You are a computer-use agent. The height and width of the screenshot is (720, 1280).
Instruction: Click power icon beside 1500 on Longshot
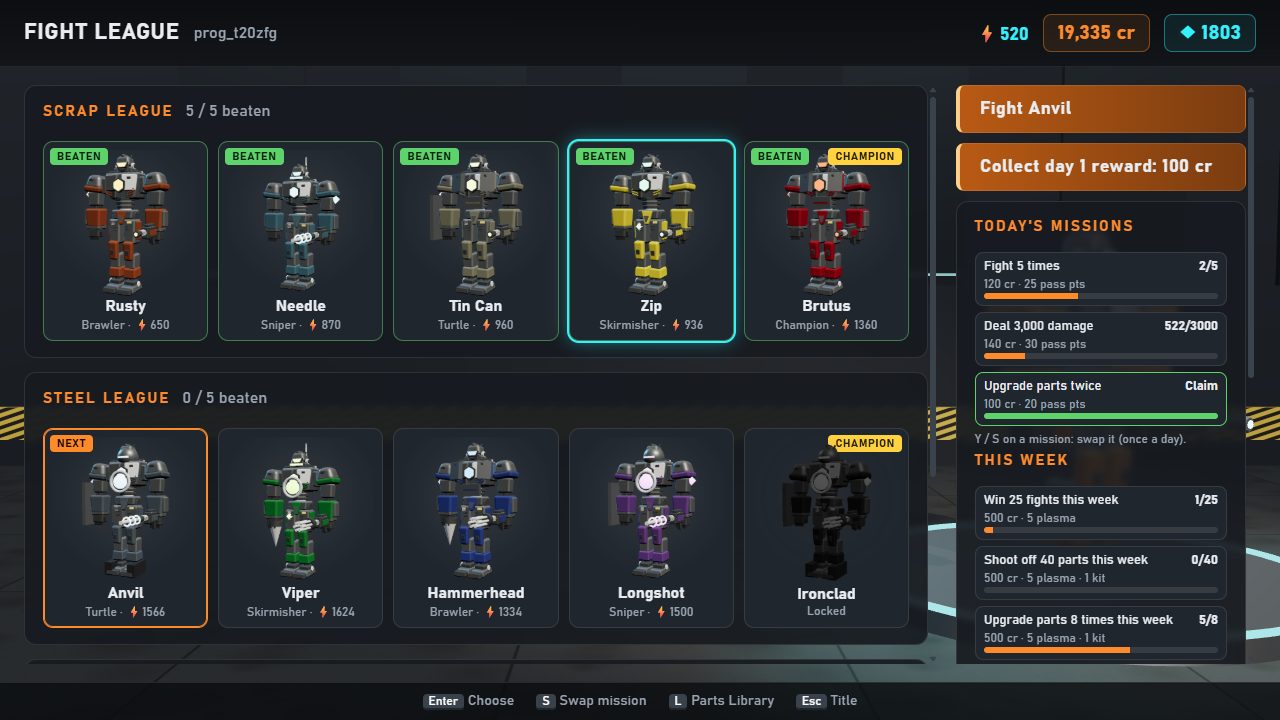coord(661,612)
